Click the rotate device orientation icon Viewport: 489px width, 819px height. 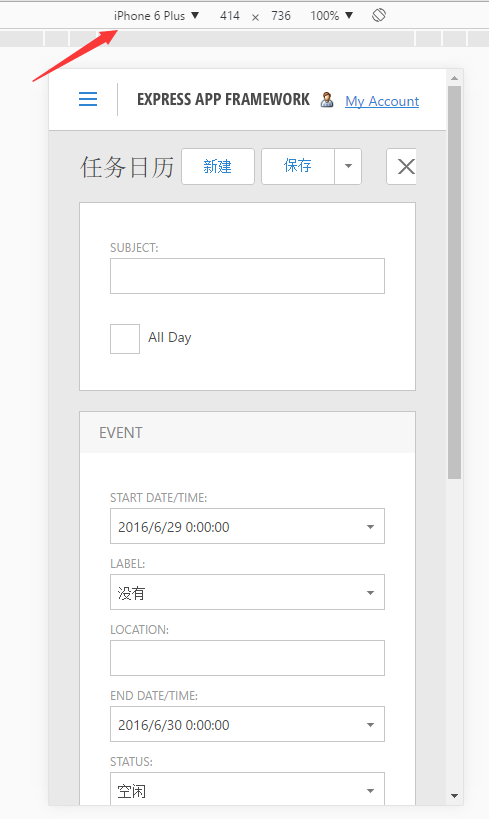point(379,16)
